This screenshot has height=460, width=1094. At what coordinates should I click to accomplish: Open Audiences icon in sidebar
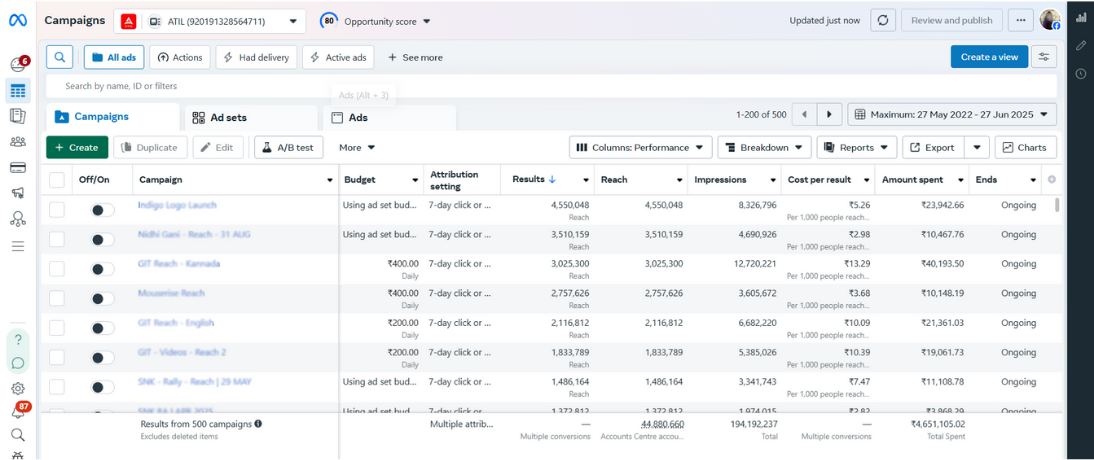point(18,142)
